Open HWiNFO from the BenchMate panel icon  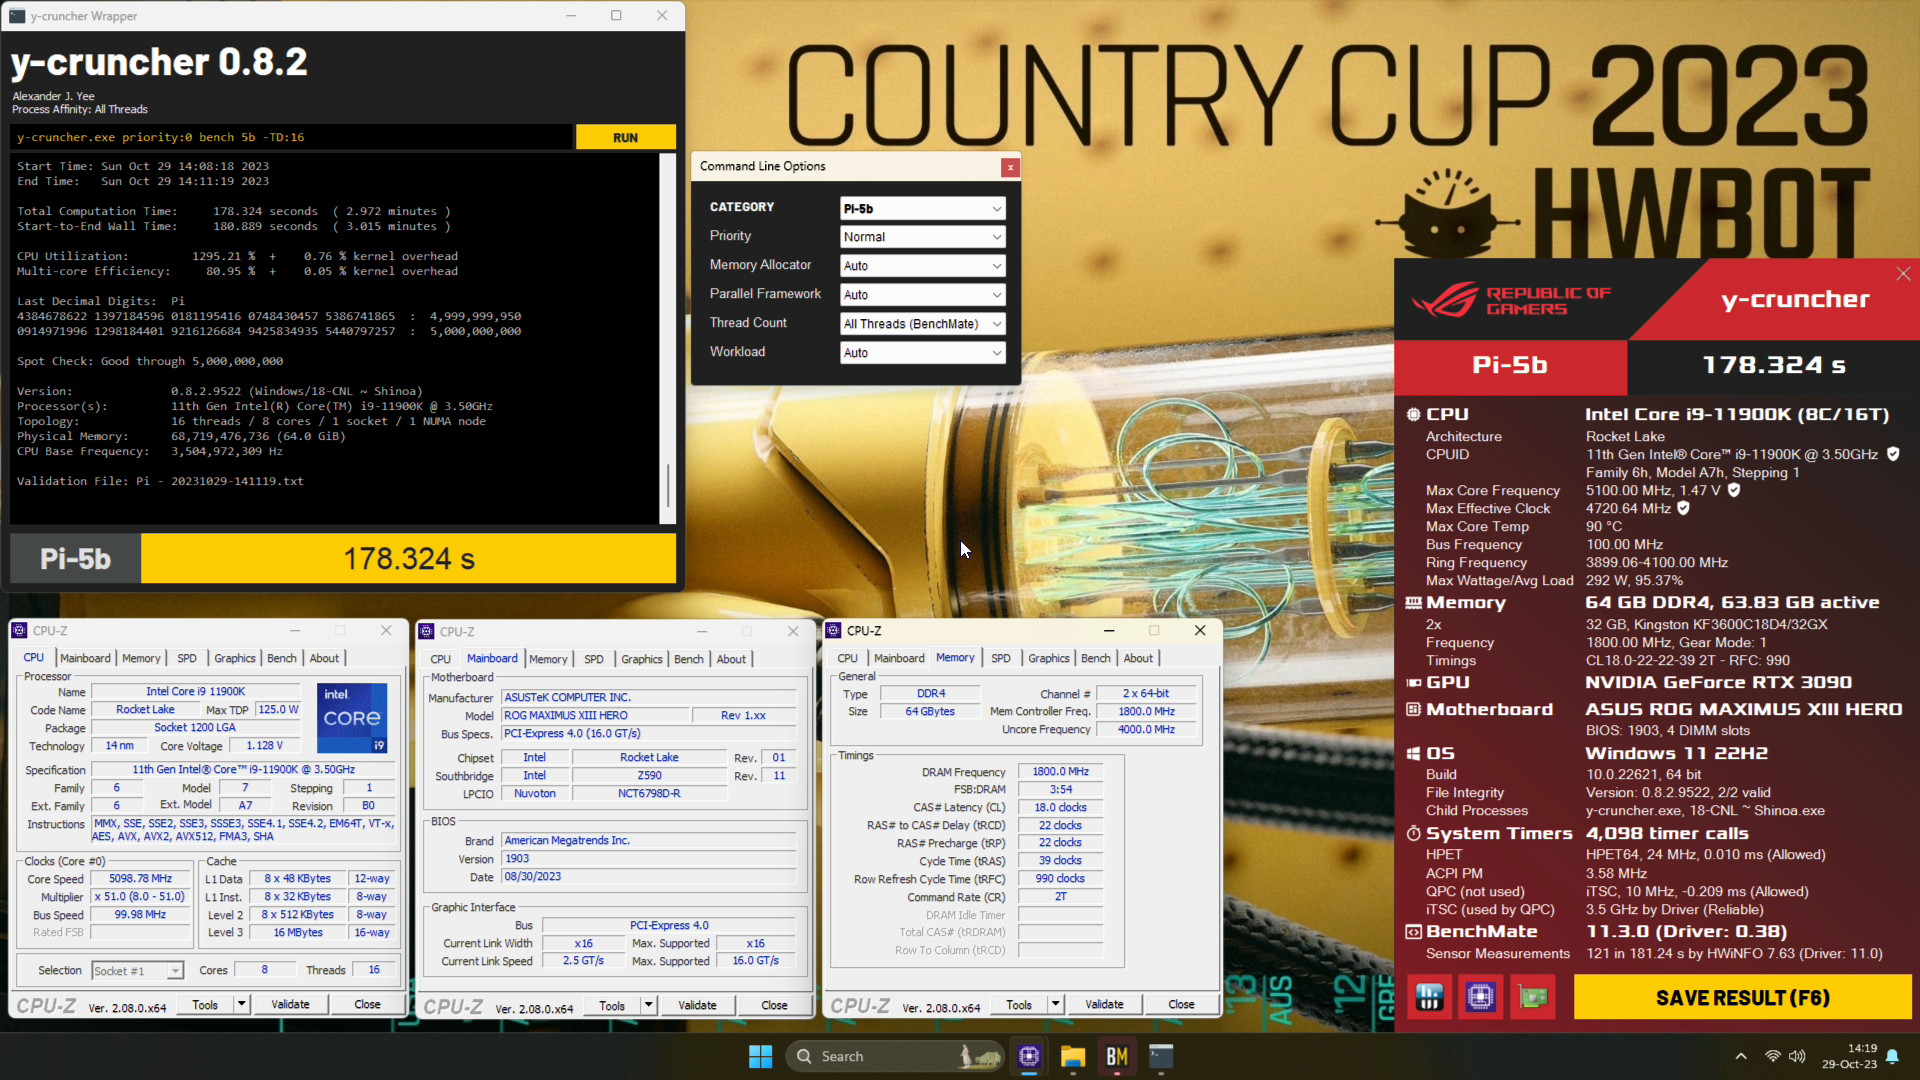[1429, 997]
